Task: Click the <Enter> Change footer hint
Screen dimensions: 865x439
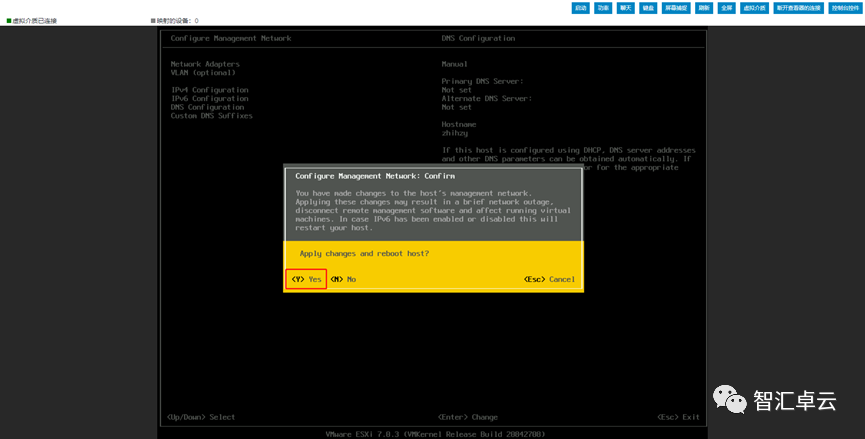Action: (x=468, y=417)
